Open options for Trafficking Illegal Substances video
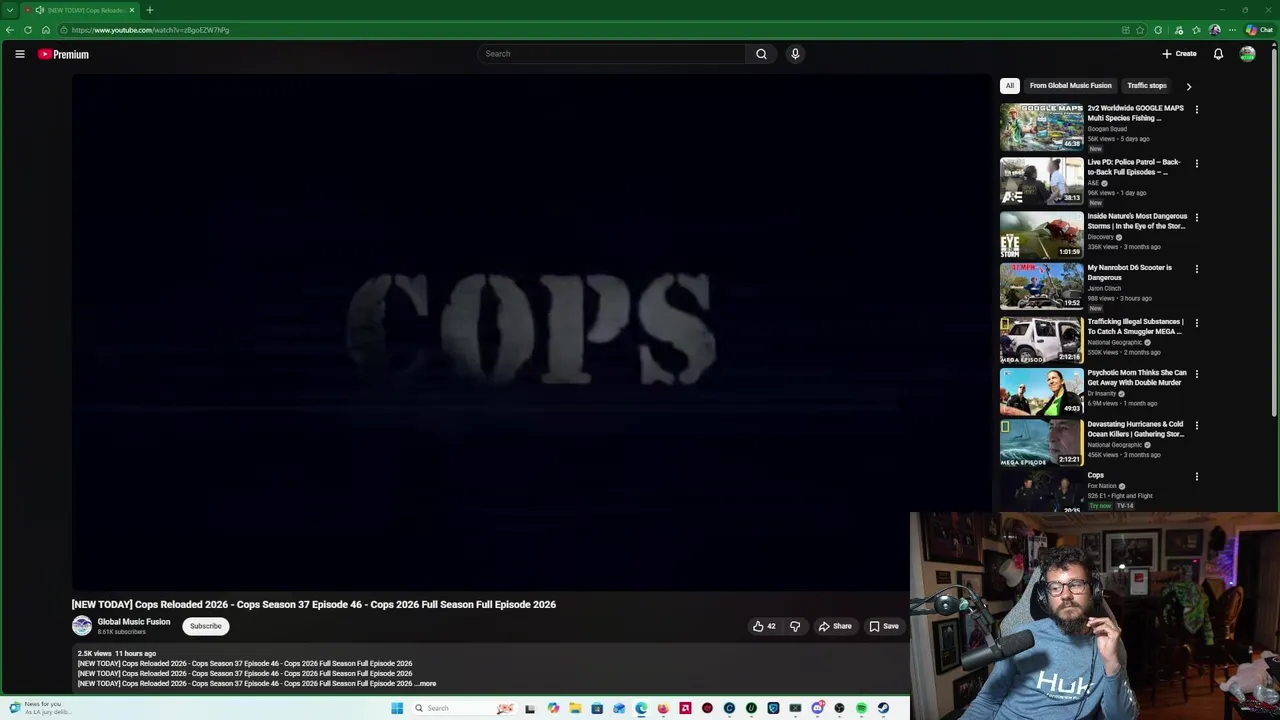 click(1196, 323)
